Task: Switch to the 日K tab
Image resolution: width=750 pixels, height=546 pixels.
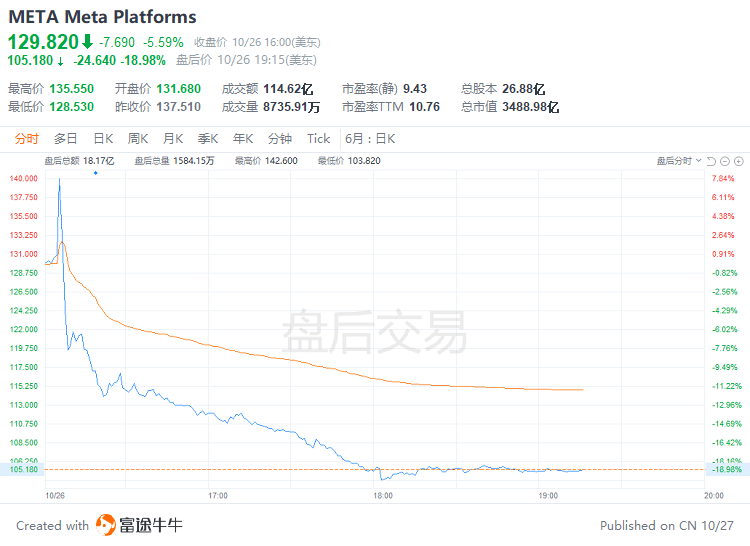Action: 103,139
